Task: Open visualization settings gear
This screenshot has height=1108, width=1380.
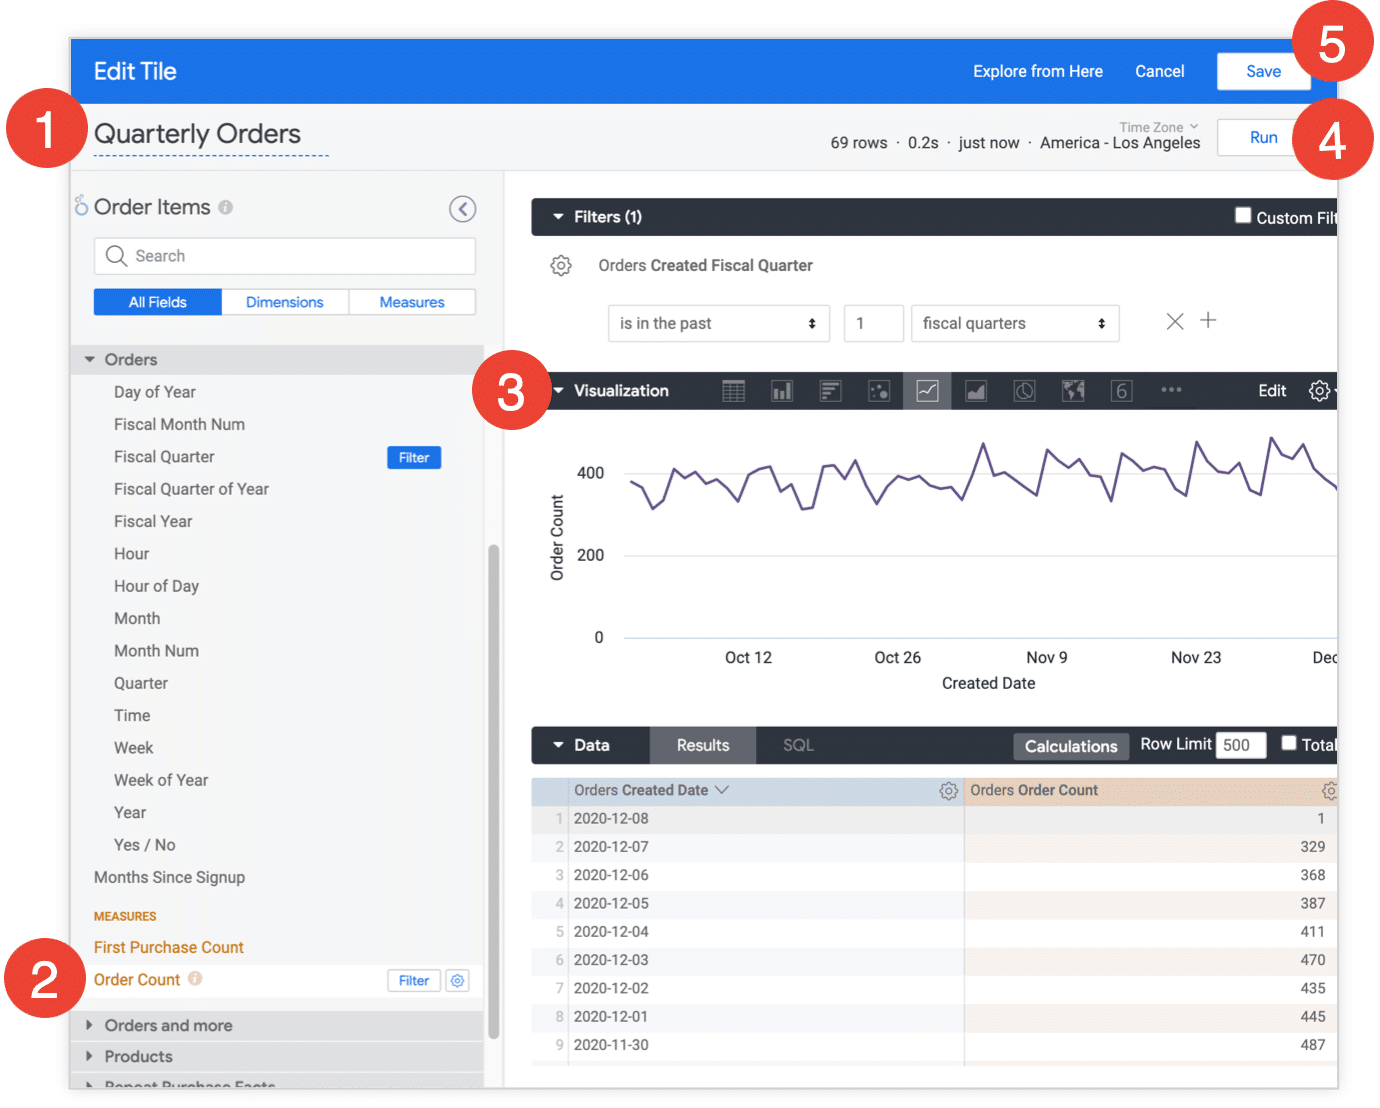Action: pos(1320,391)
